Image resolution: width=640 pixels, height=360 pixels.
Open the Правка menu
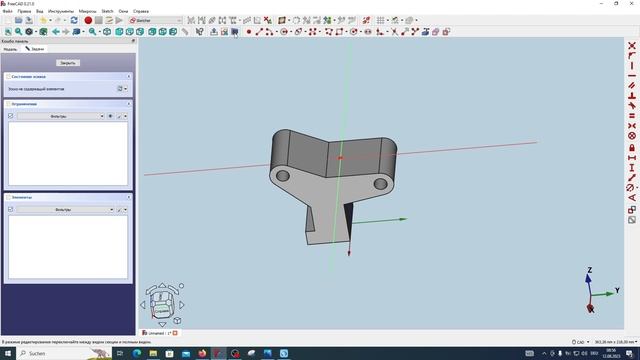click(24, 11)
